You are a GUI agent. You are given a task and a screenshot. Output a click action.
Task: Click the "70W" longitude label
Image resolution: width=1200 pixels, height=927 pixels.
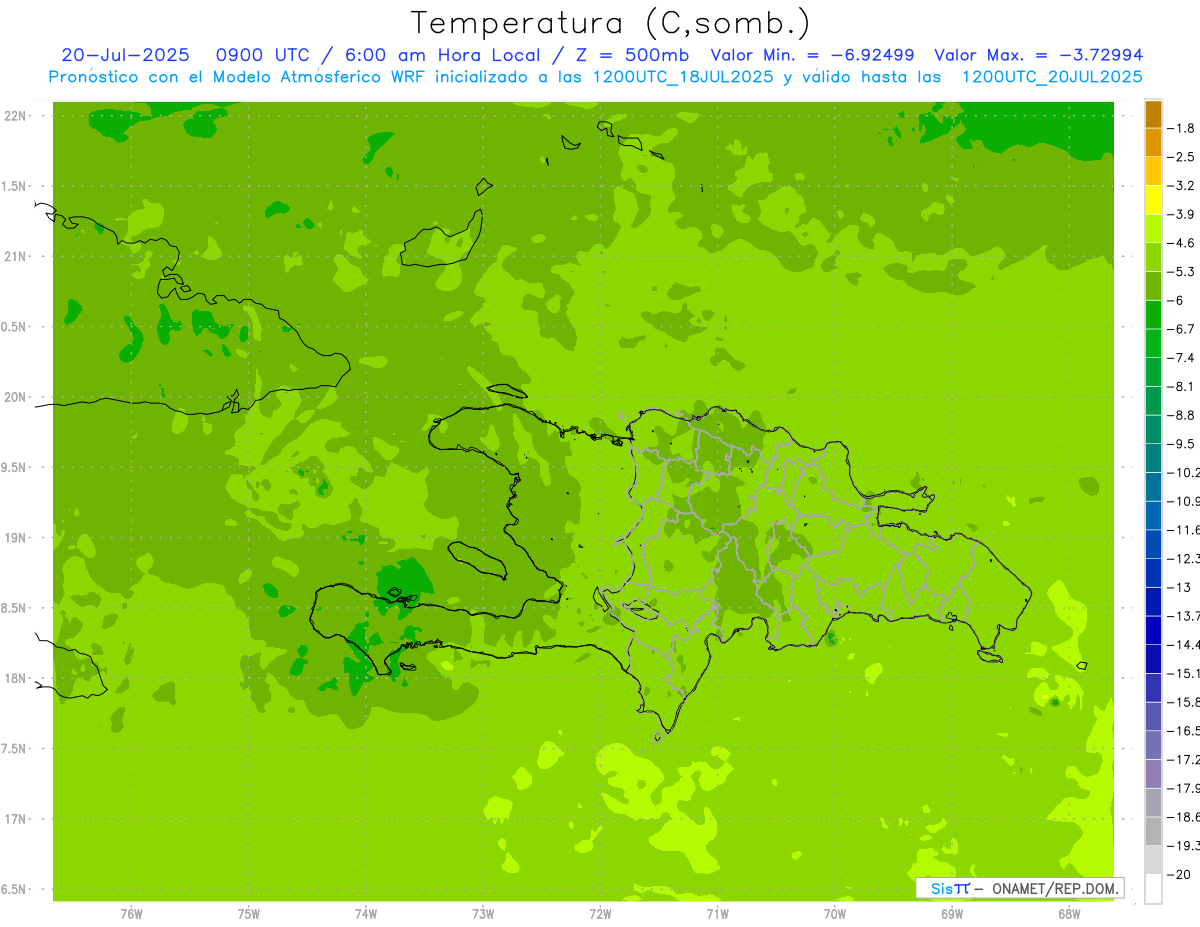coord(835,915)
